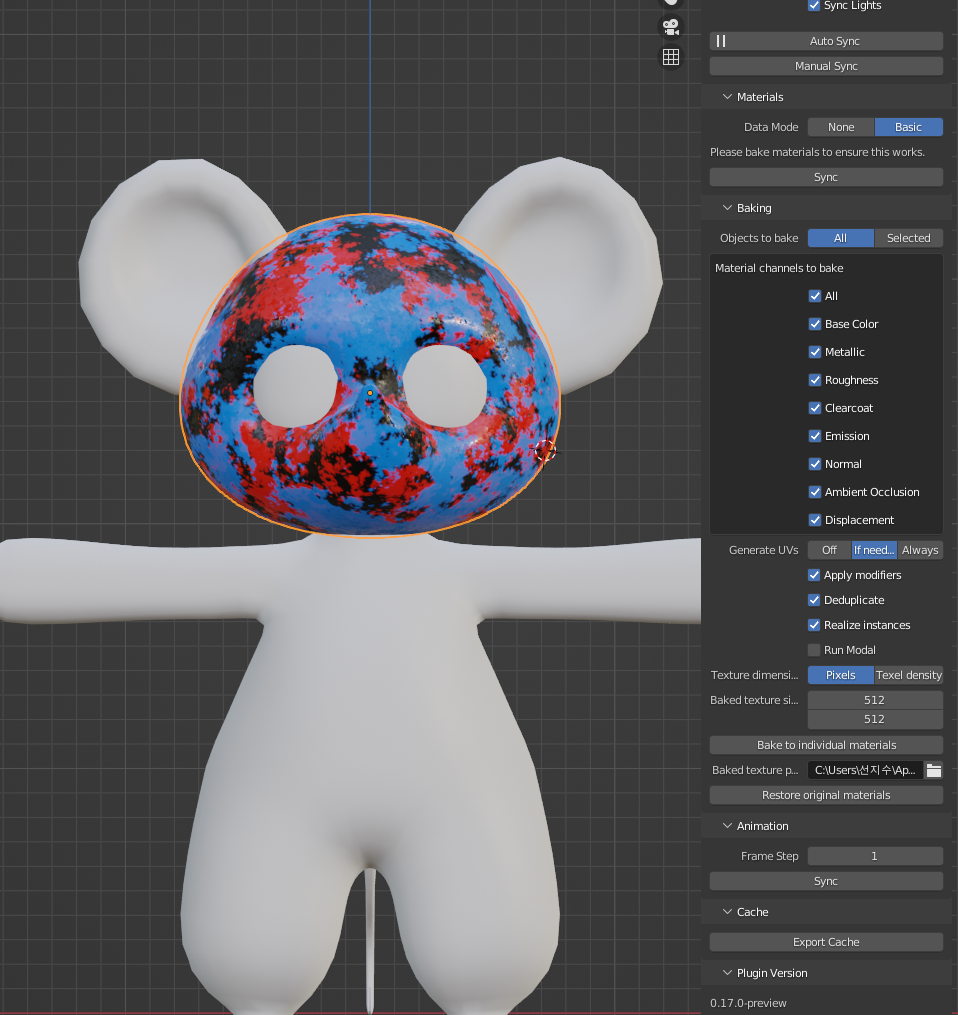Screen dimensions: 958x1015
Task: Collapse the Animation section
Action: click(x=728, y=826)
